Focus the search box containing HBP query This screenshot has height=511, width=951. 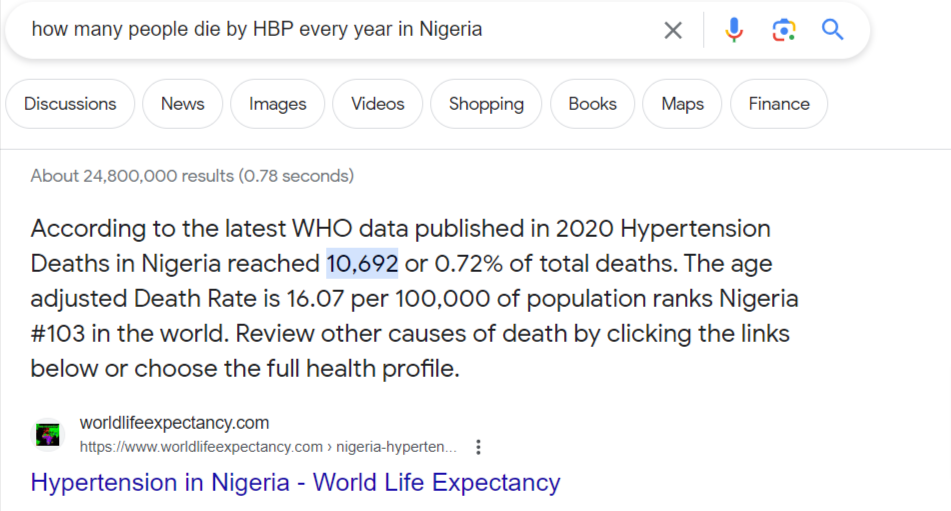(340, 30)
